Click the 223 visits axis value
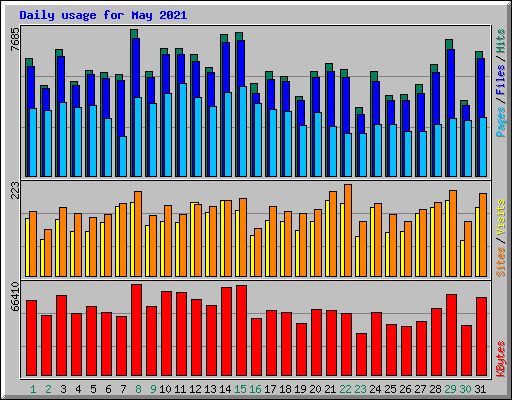This screenshot has height=400, width=512. click(15, 190)
